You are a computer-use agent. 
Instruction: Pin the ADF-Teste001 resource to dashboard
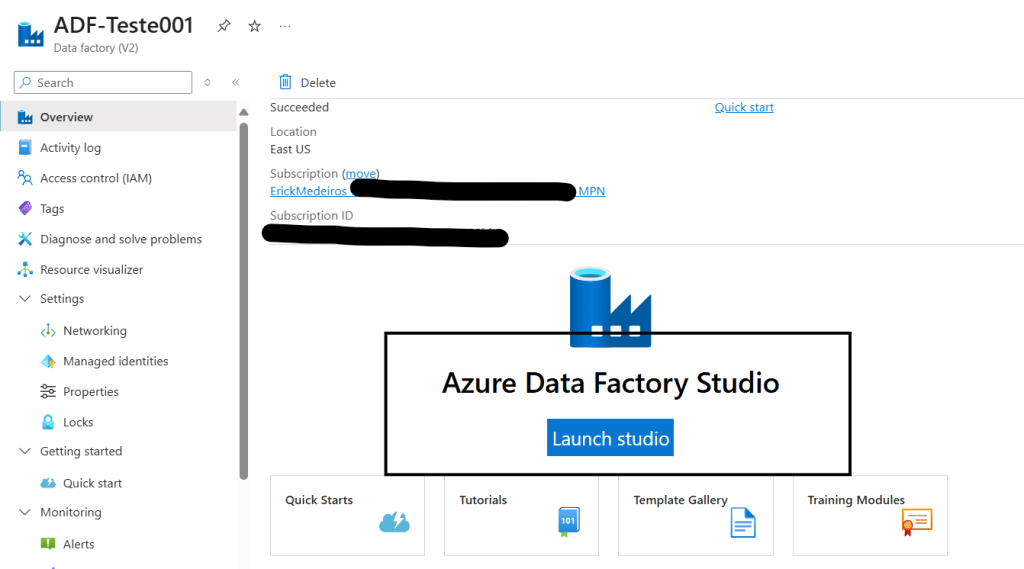pos(224,27)
